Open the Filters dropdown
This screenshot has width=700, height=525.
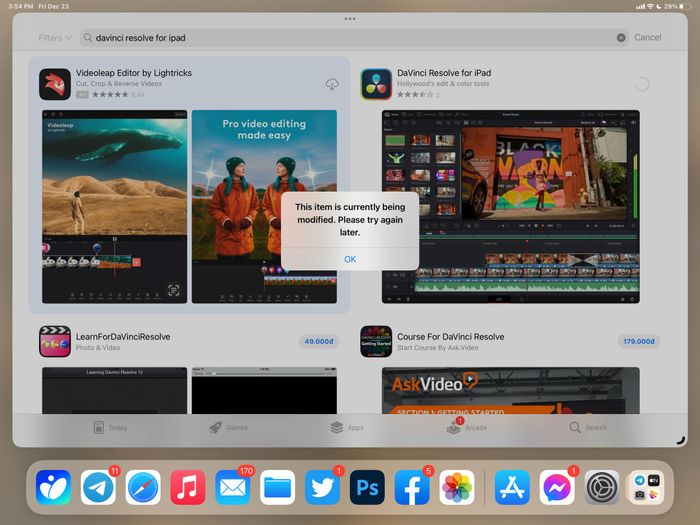pos(54,38)
